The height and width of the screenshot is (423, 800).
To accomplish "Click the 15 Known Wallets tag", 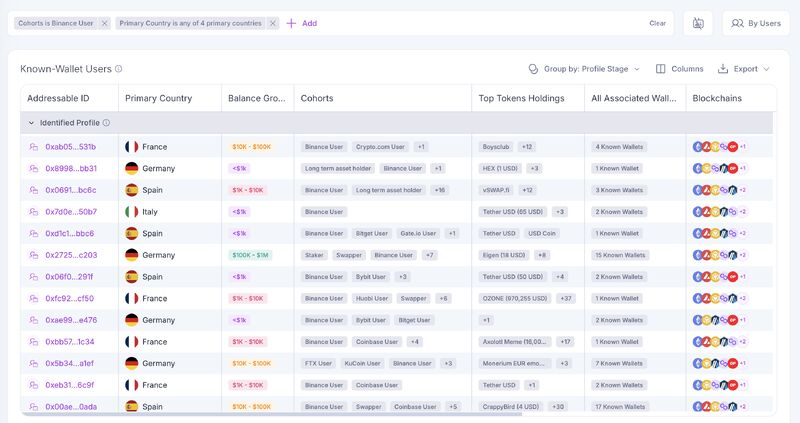I will point(620,255).
